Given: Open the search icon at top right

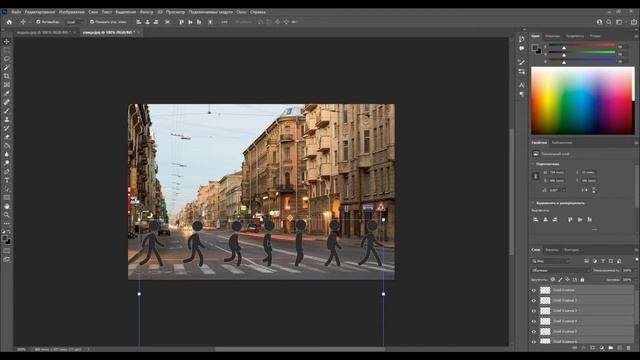Looking at the screenshot, I should 609,22.
